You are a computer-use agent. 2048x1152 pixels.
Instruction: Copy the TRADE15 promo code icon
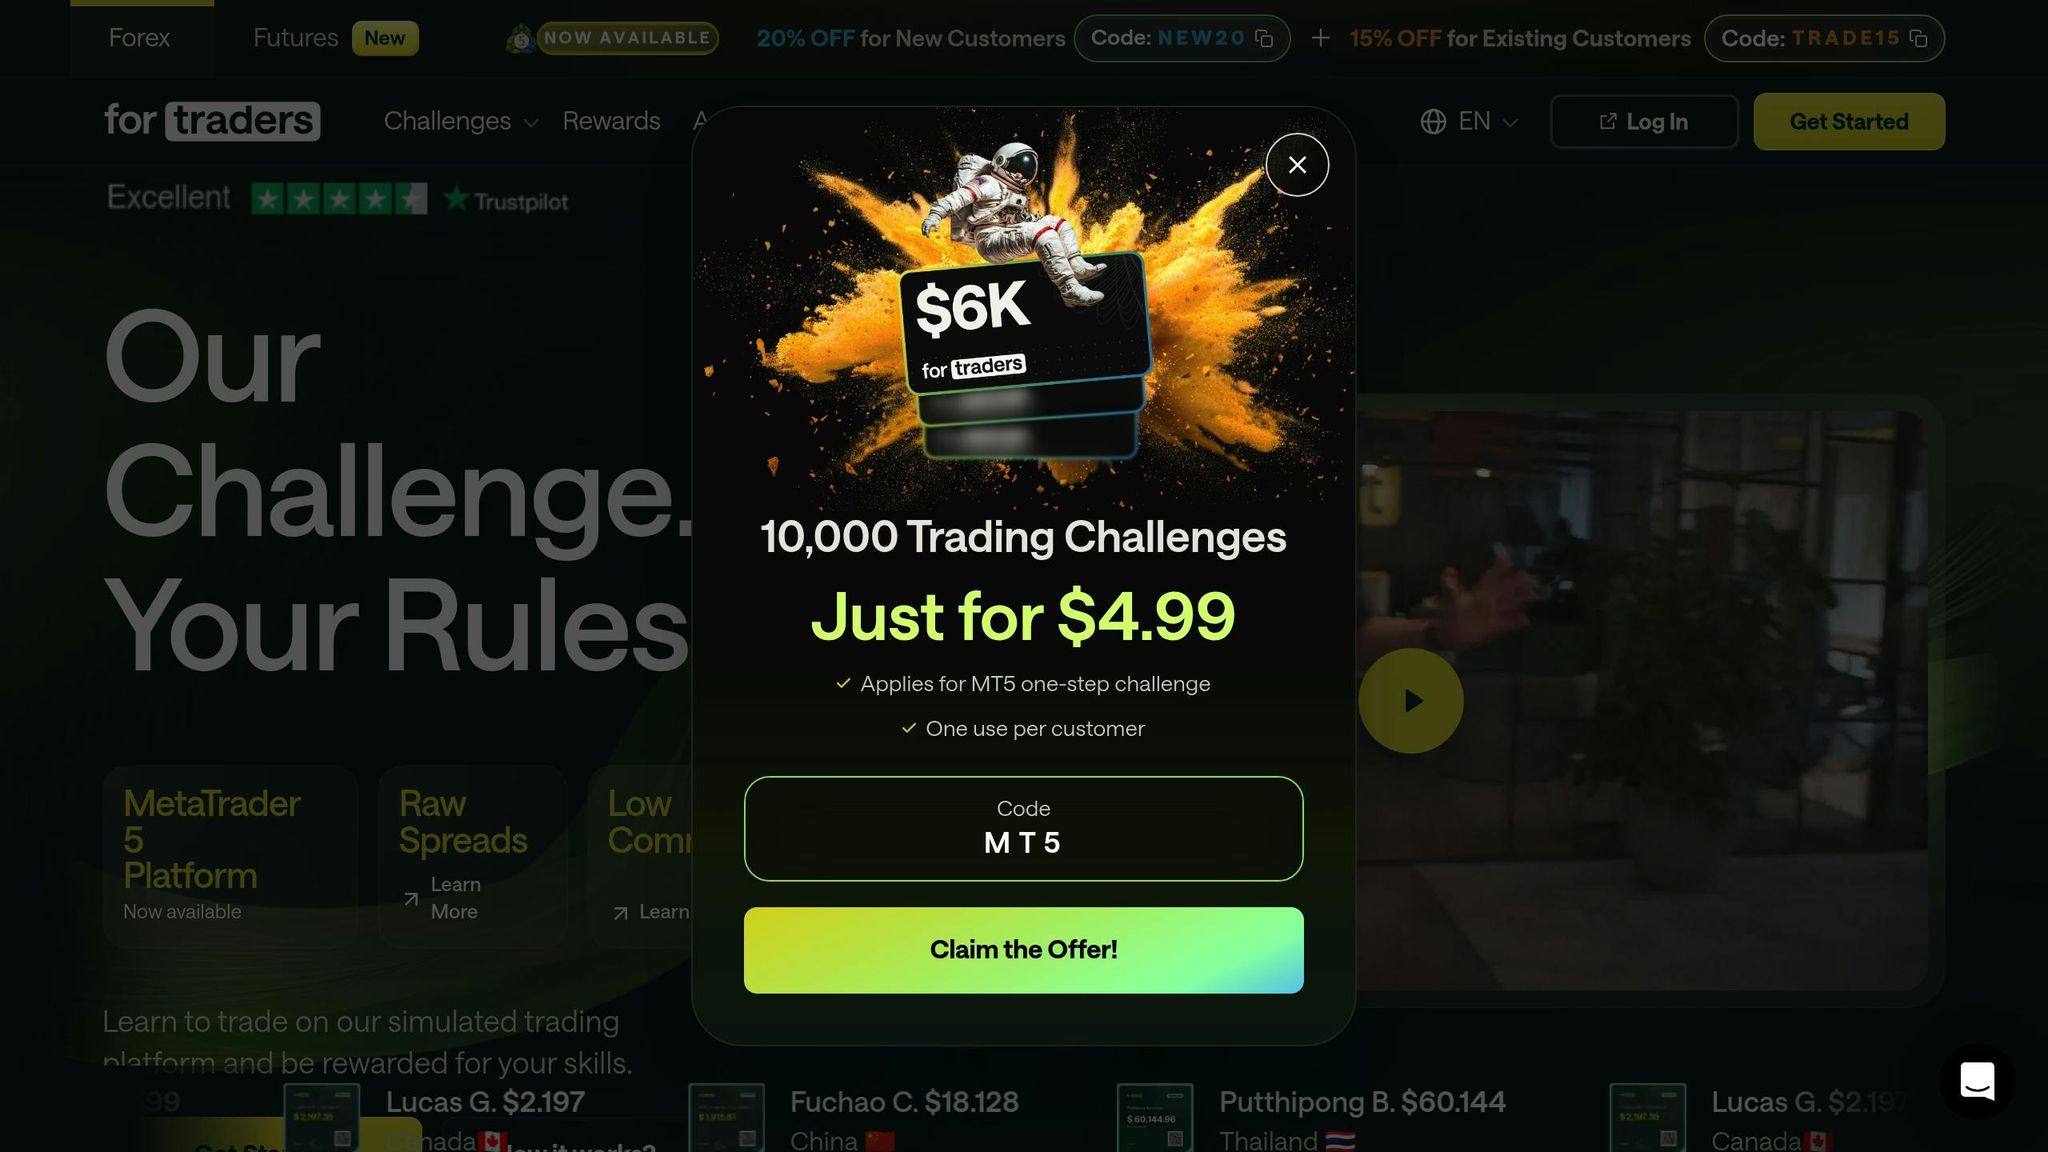pyautogui.click(x=1918, y=38)
